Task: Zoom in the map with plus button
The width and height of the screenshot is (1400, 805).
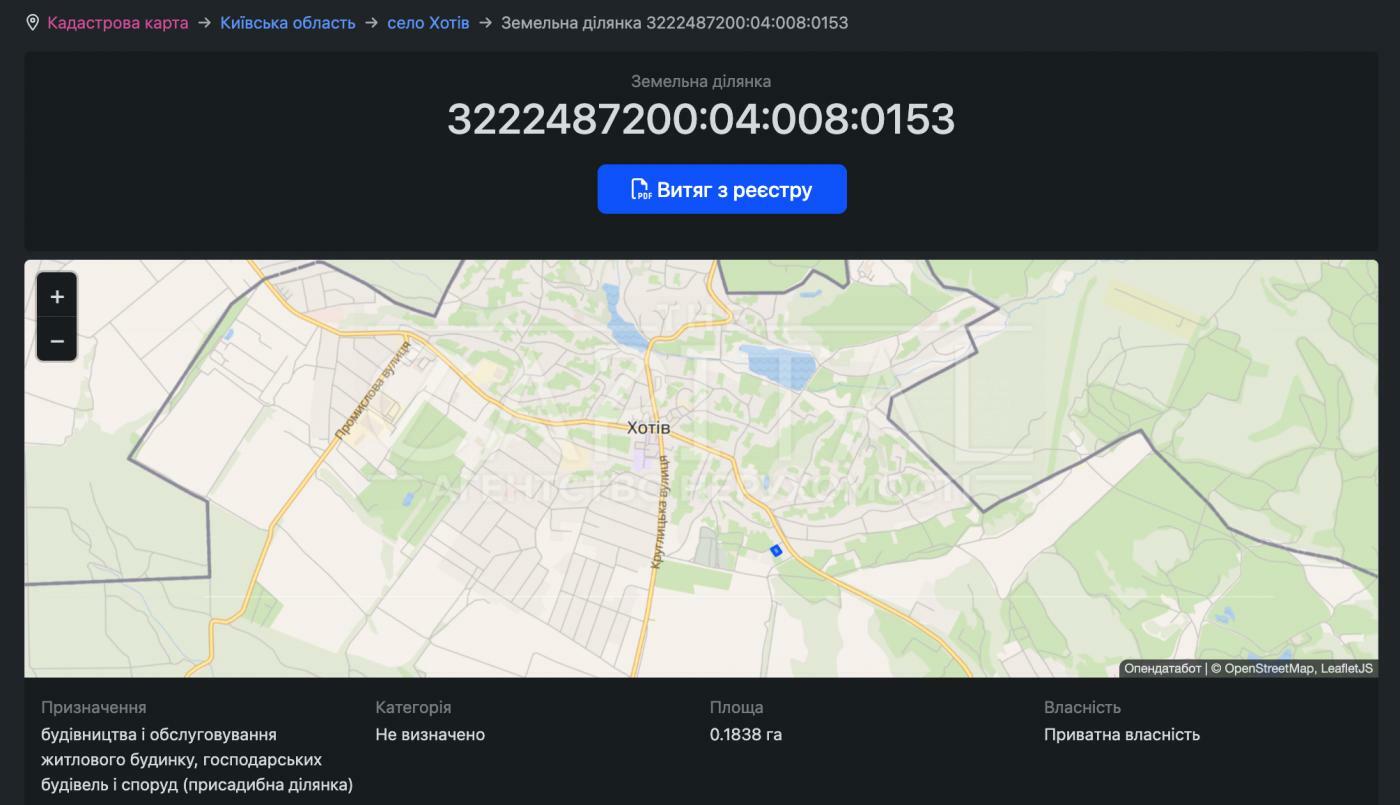Action: click(57, 297)
